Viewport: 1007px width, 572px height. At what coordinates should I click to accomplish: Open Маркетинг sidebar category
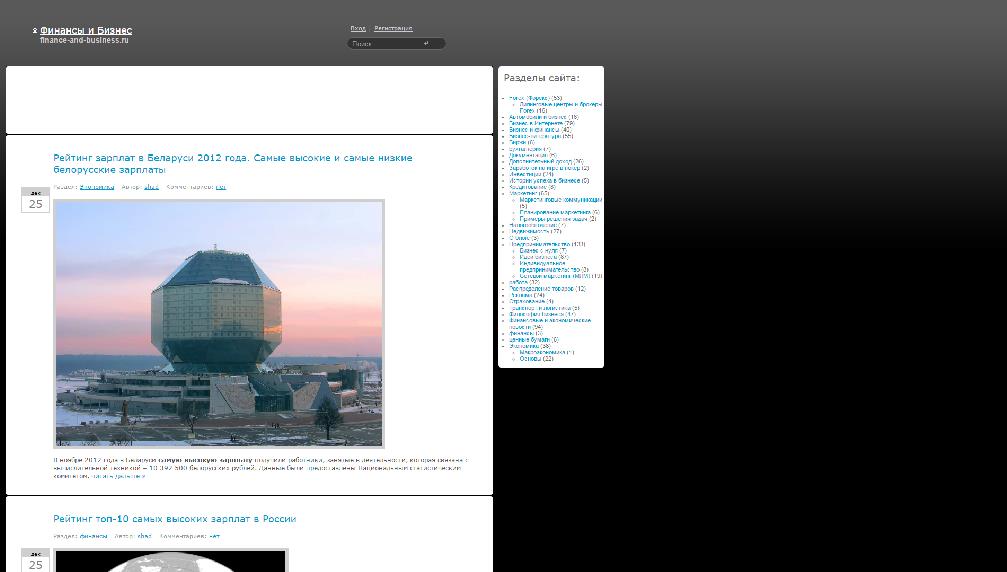523,193
